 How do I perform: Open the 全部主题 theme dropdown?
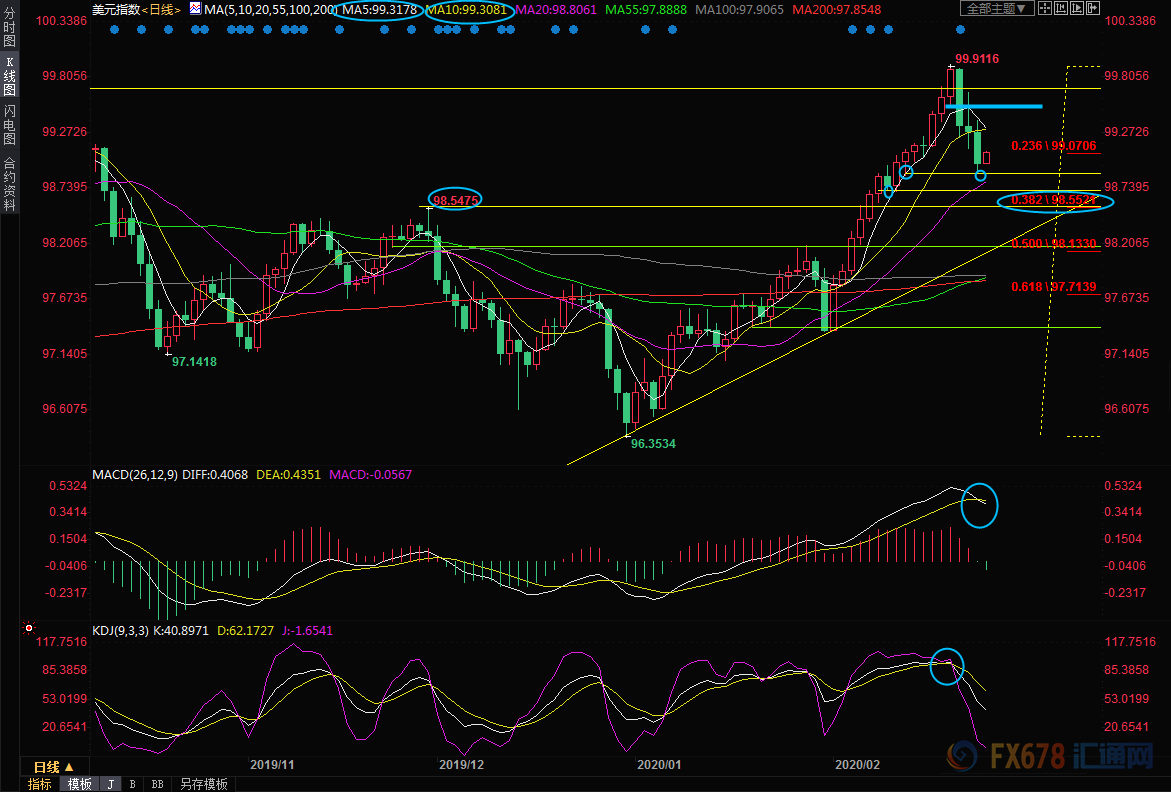997,8
